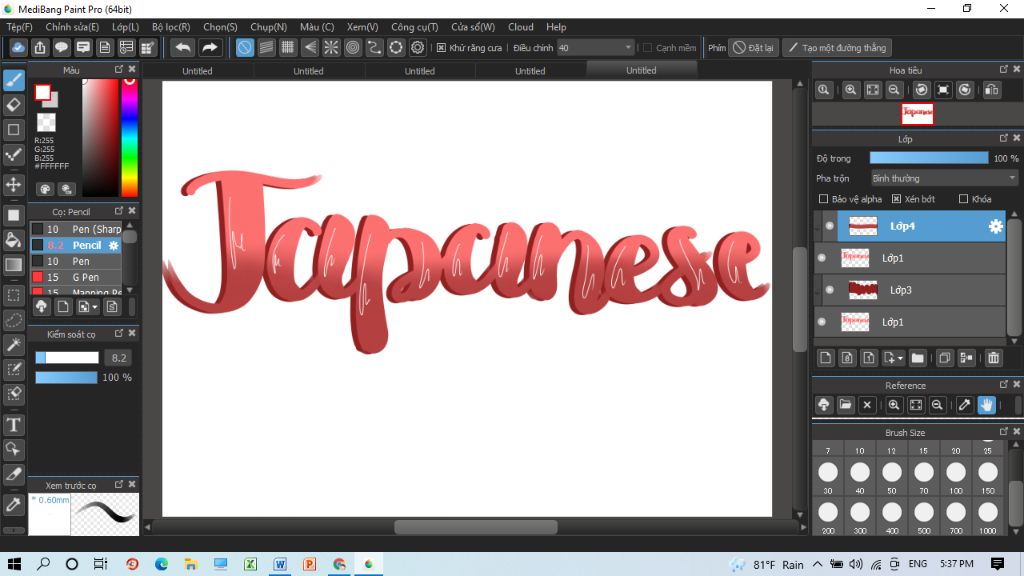Image resolution: width=1024 pixels, height=576 pixels.
Task: Open snap settings gear
Action: click(x=417, y=48)
